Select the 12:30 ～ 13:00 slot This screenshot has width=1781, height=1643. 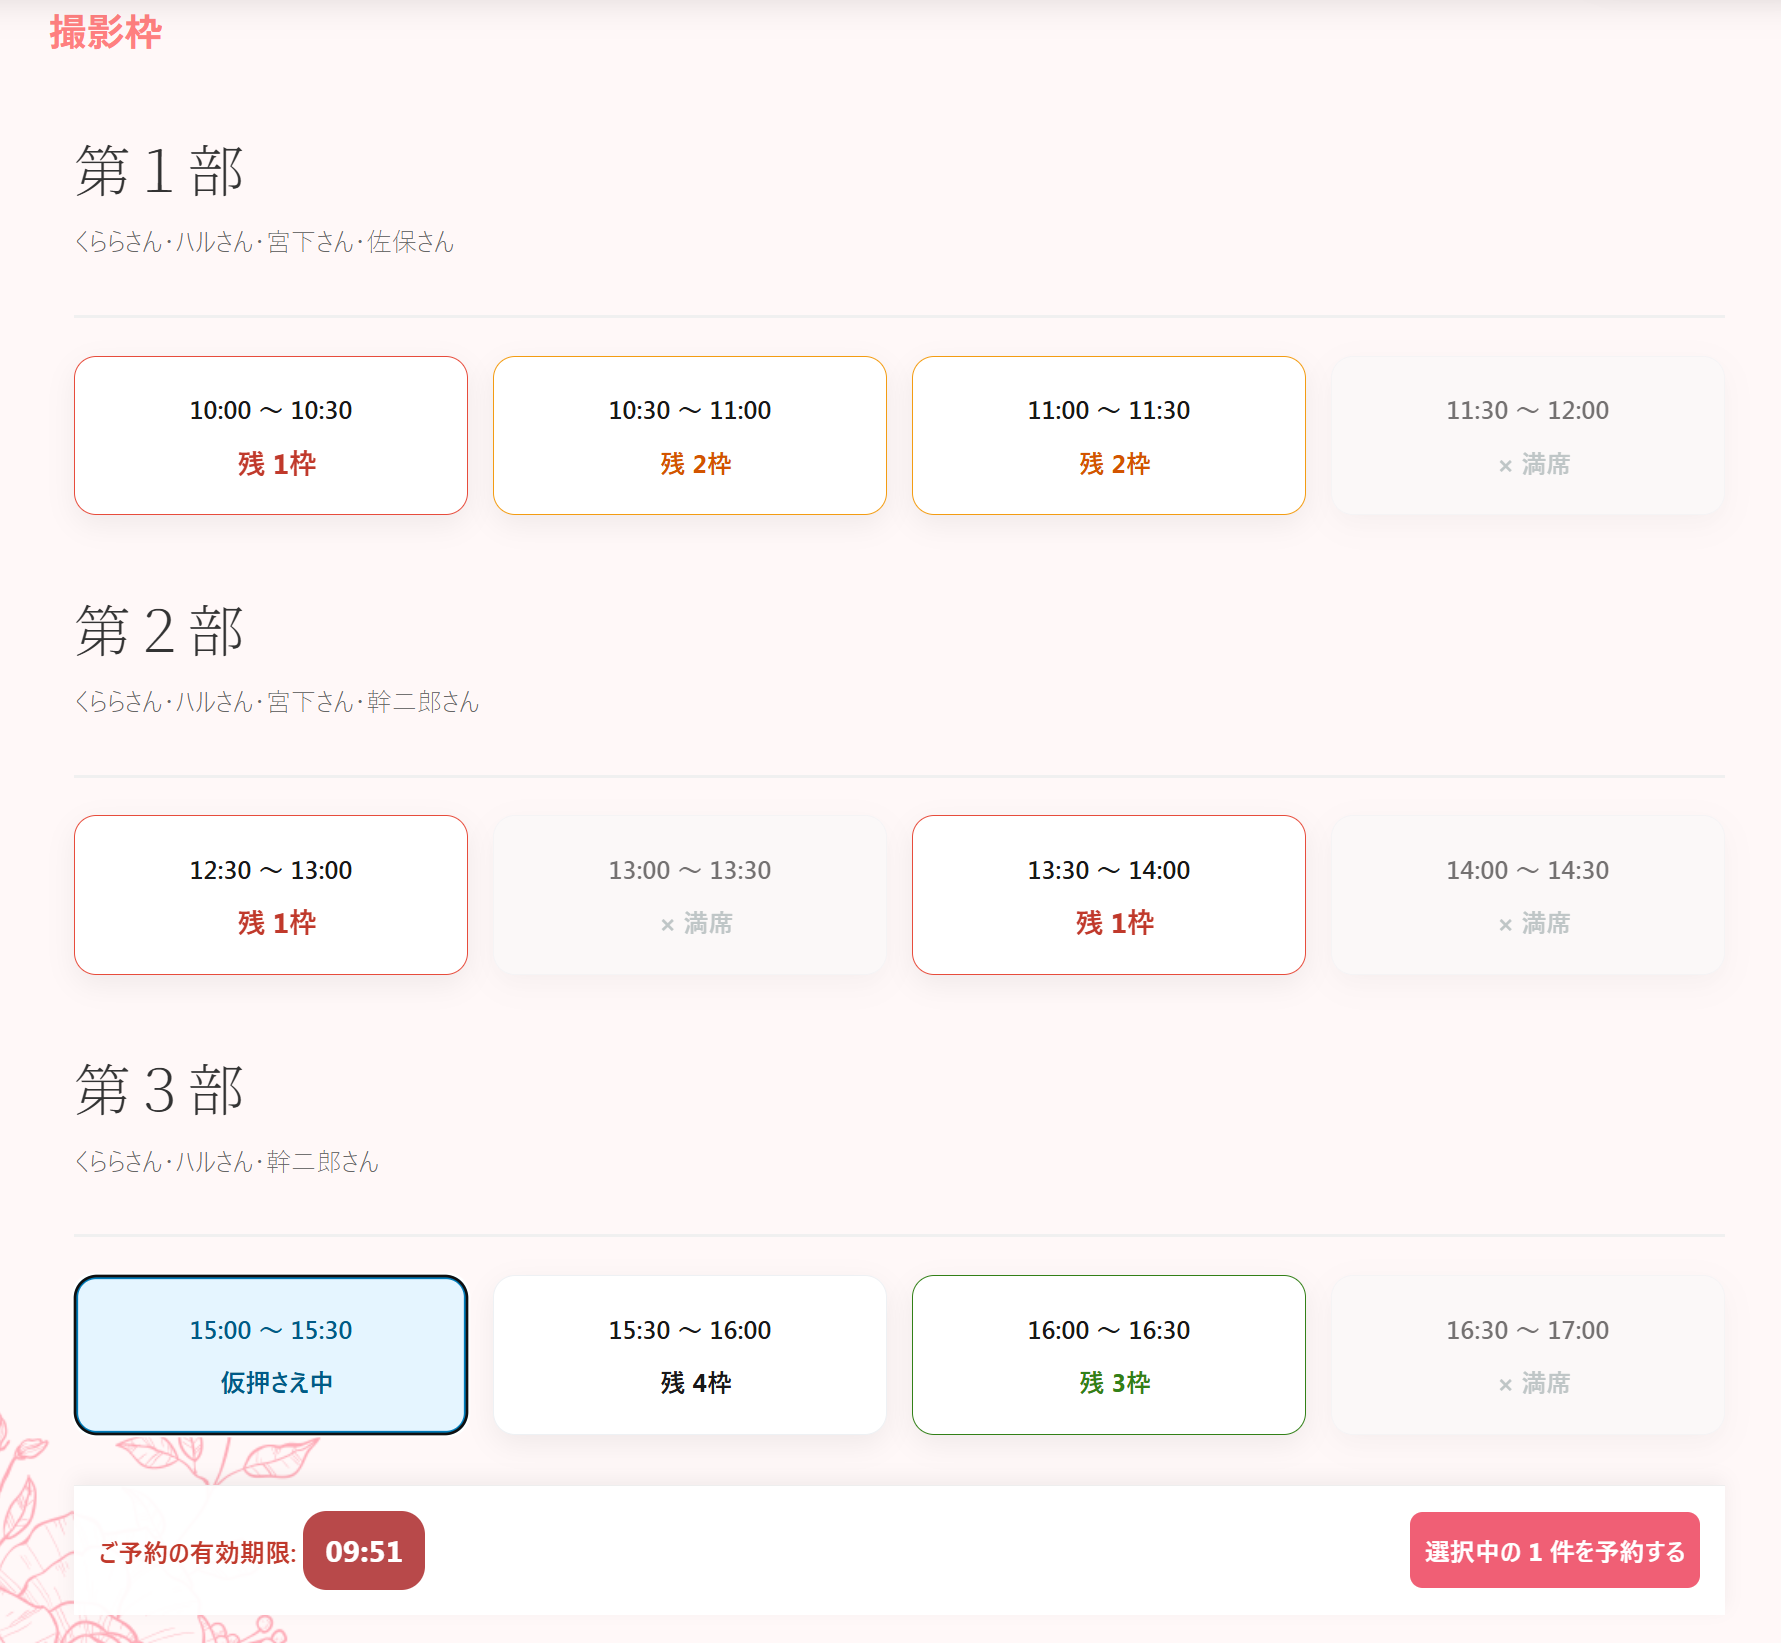pyautogui.click(x=270, y=895)
